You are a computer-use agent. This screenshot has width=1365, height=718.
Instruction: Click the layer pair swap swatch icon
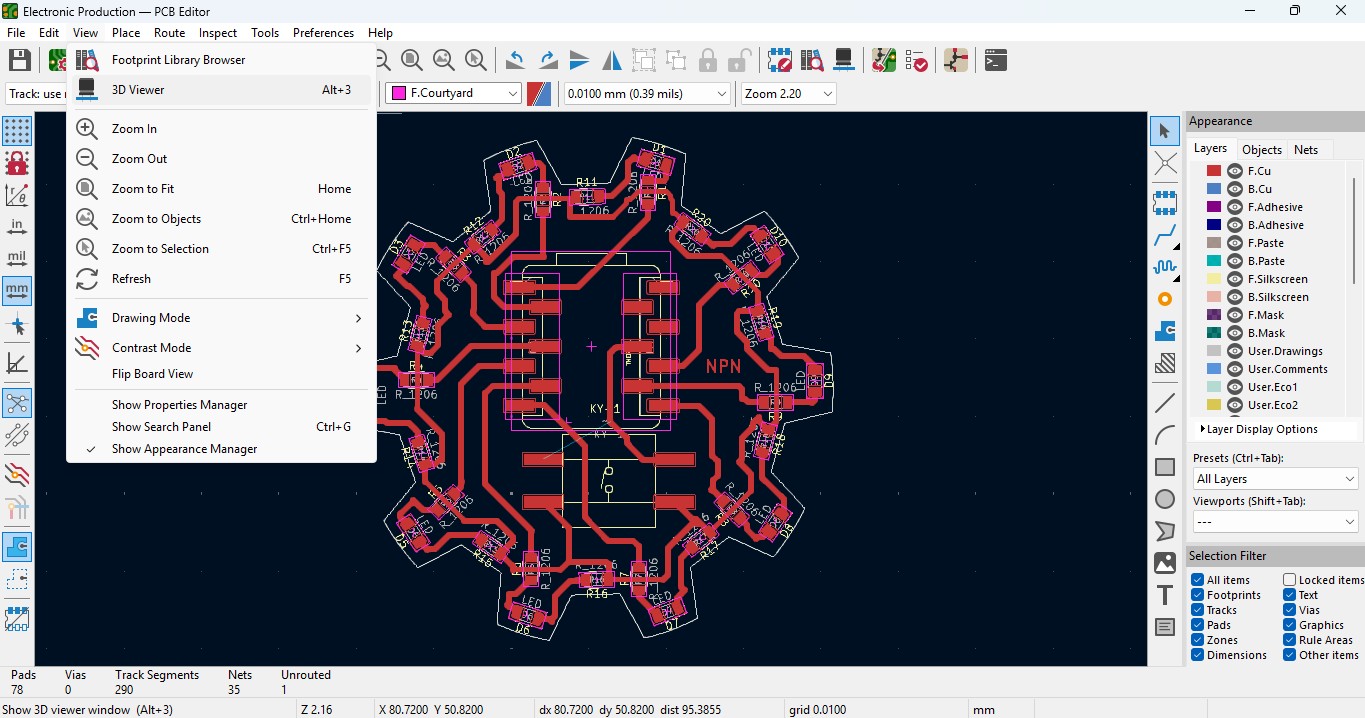tap(540, 93)
